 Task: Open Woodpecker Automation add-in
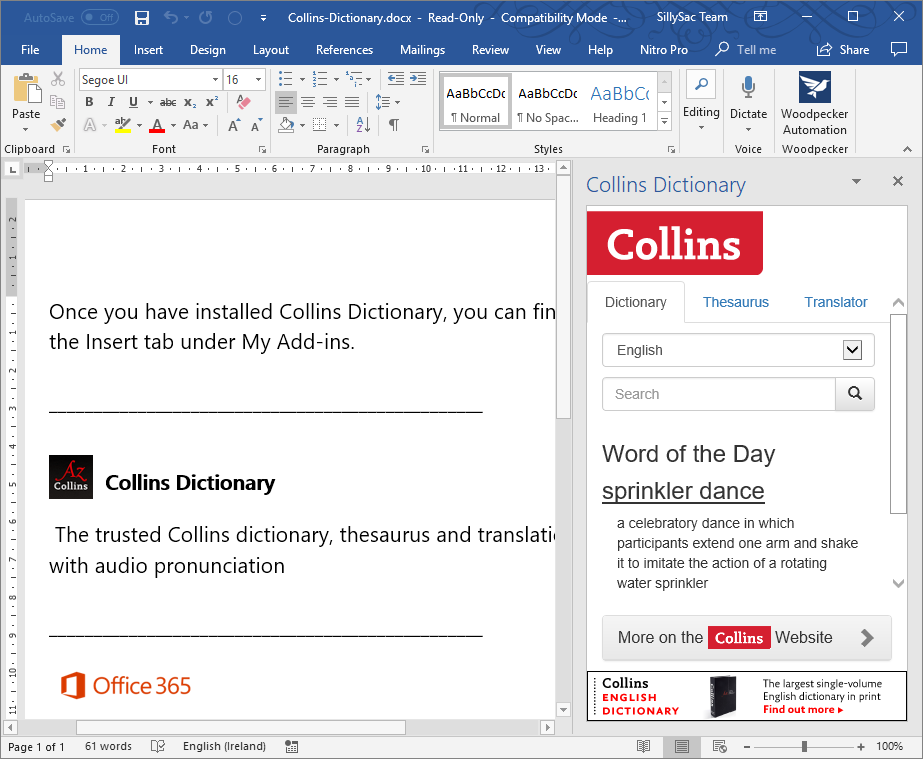coord(814,104)
